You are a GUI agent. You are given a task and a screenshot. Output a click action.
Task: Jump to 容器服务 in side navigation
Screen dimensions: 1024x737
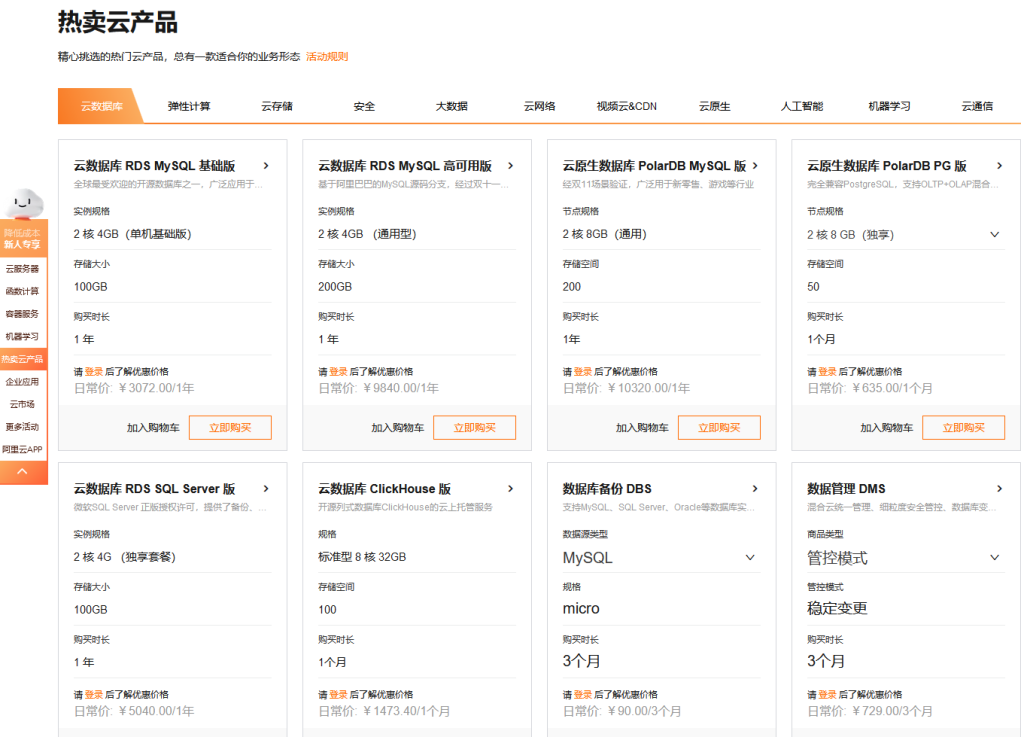[x=22, y=314]
